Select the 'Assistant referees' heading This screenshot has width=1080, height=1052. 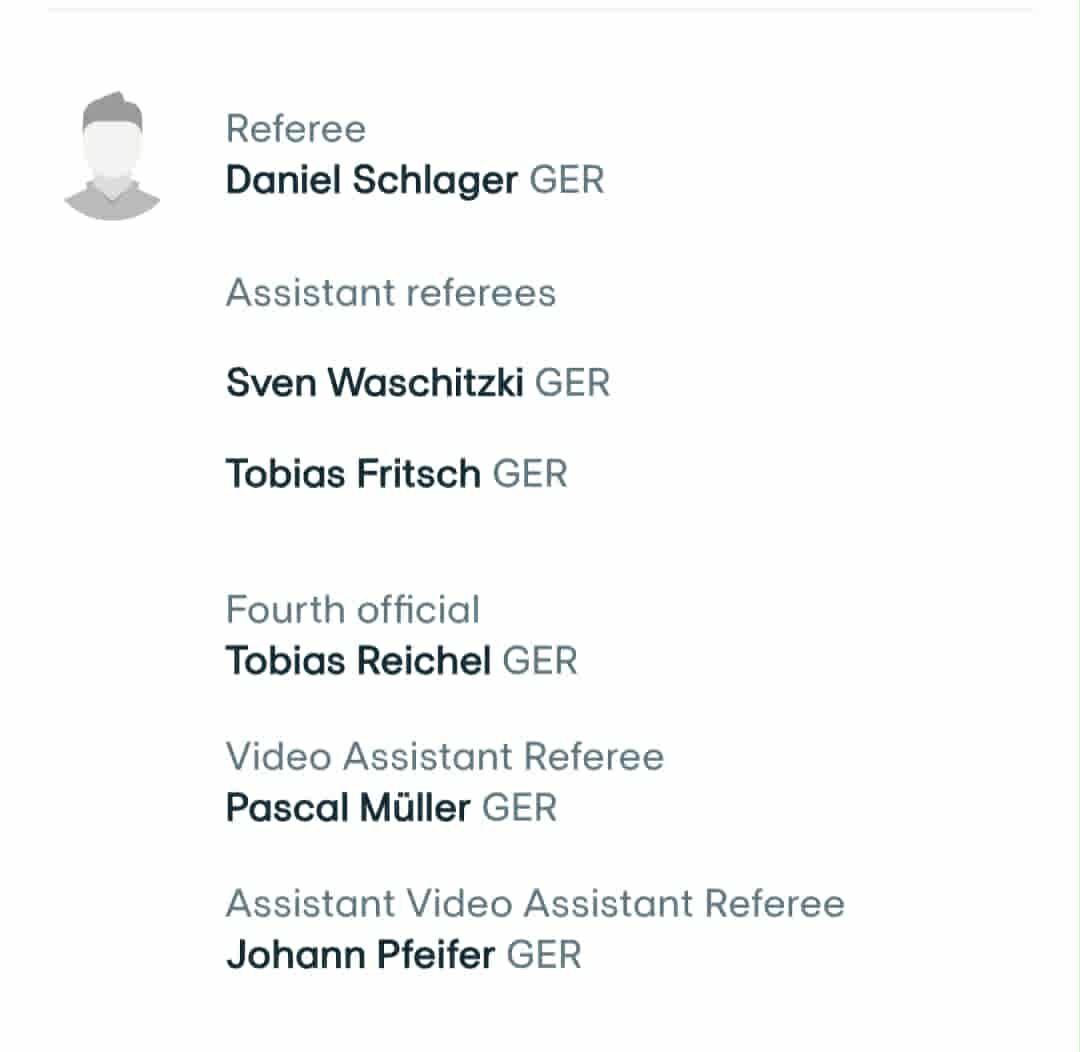click(390, 293)
